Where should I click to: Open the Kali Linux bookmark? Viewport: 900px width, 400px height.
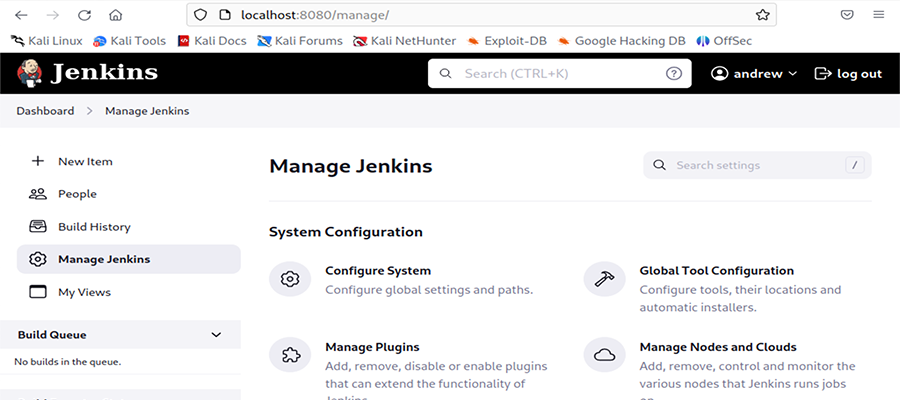[46, 41]
